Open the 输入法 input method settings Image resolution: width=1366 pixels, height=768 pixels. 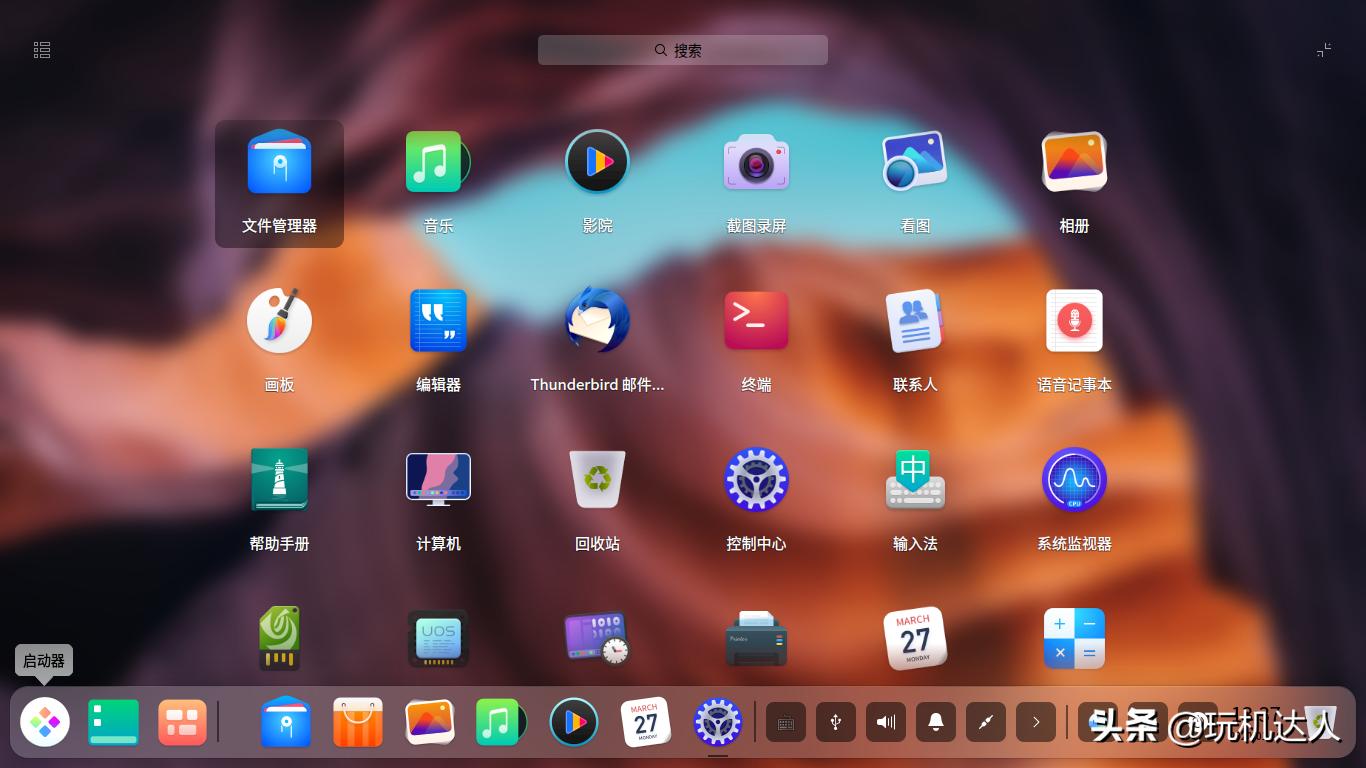click(914, 480)
